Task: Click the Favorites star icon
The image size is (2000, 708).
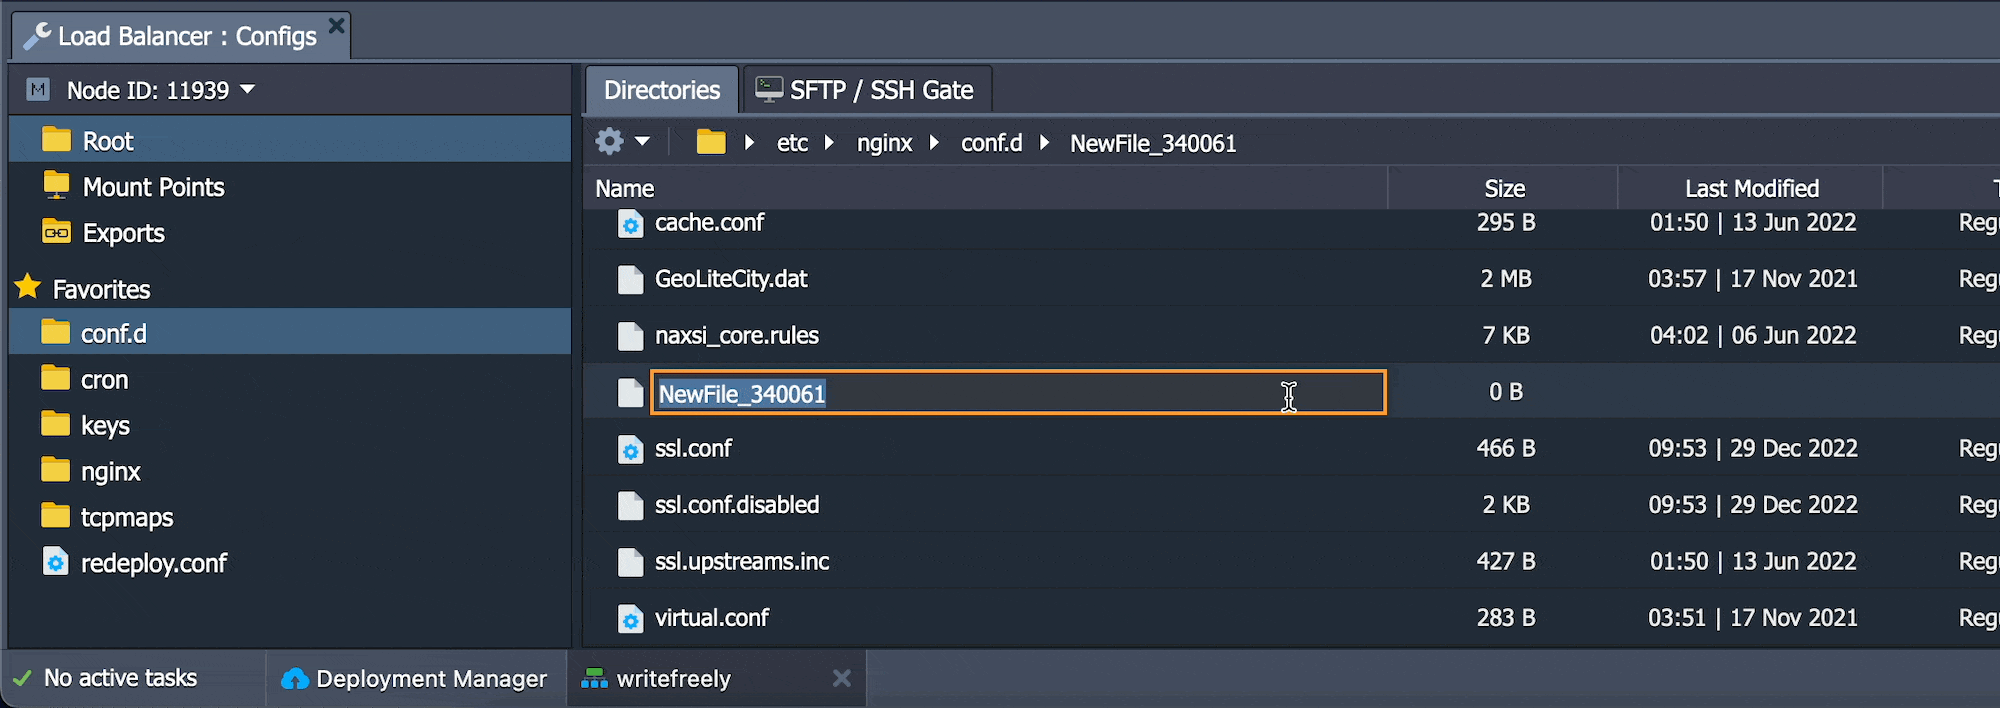Action: (x=28, y=288)
